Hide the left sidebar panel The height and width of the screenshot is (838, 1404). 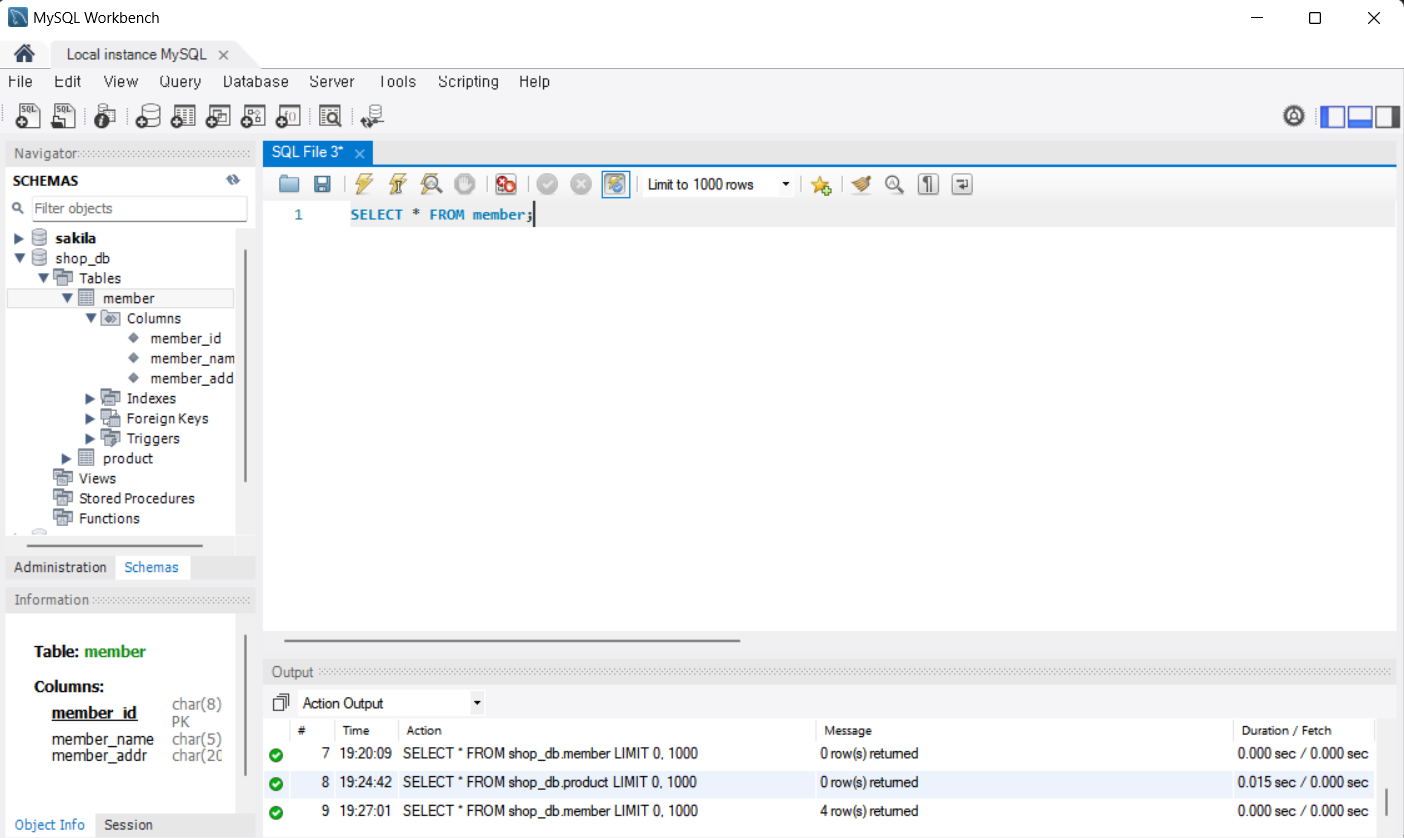point(1333,117)
